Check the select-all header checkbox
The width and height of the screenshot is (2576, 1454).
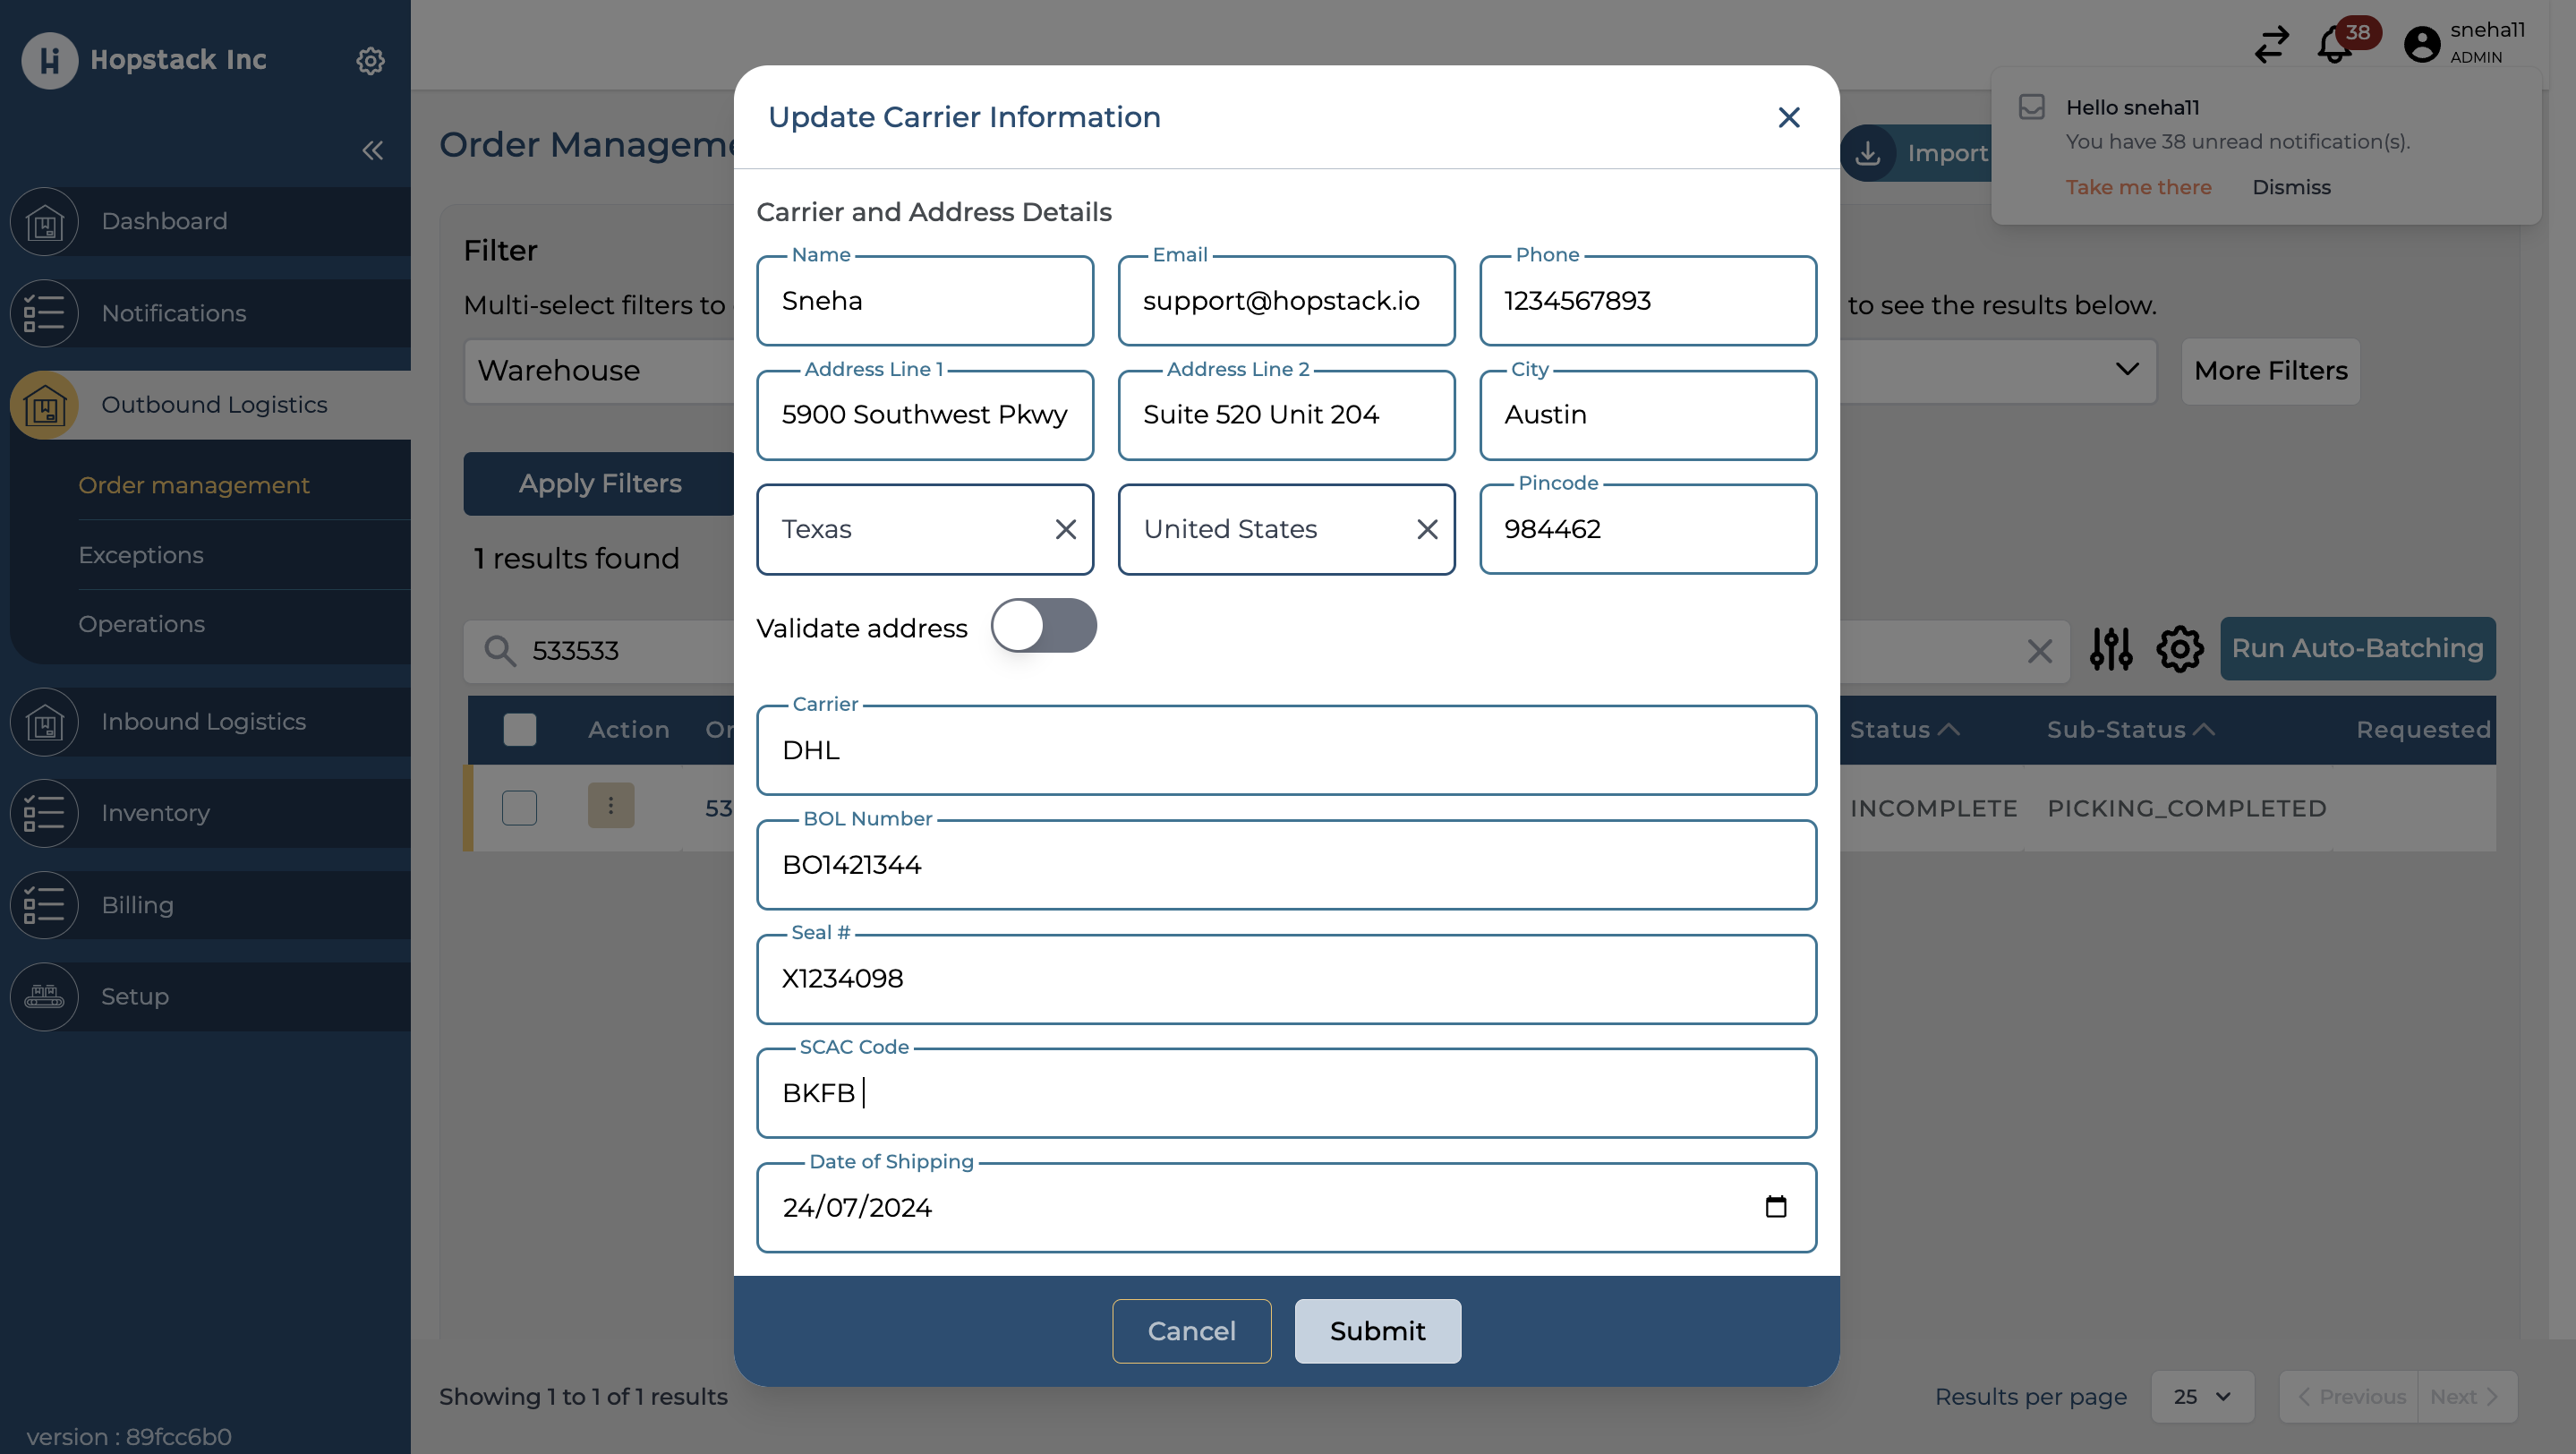coord(519,729)
